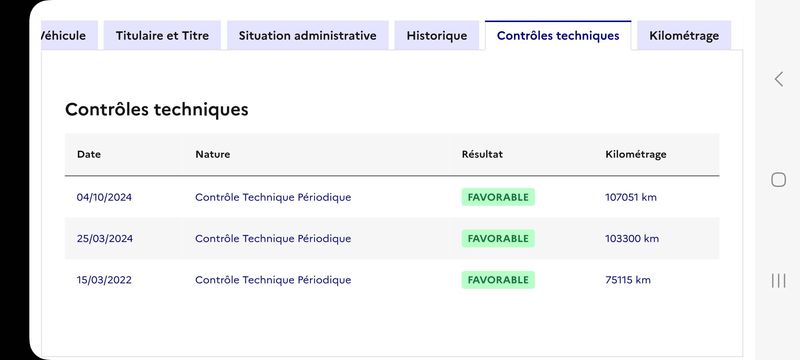Switch to the Véhicule tab
This screenshot has height=360, width=800.
click(69, 36)
